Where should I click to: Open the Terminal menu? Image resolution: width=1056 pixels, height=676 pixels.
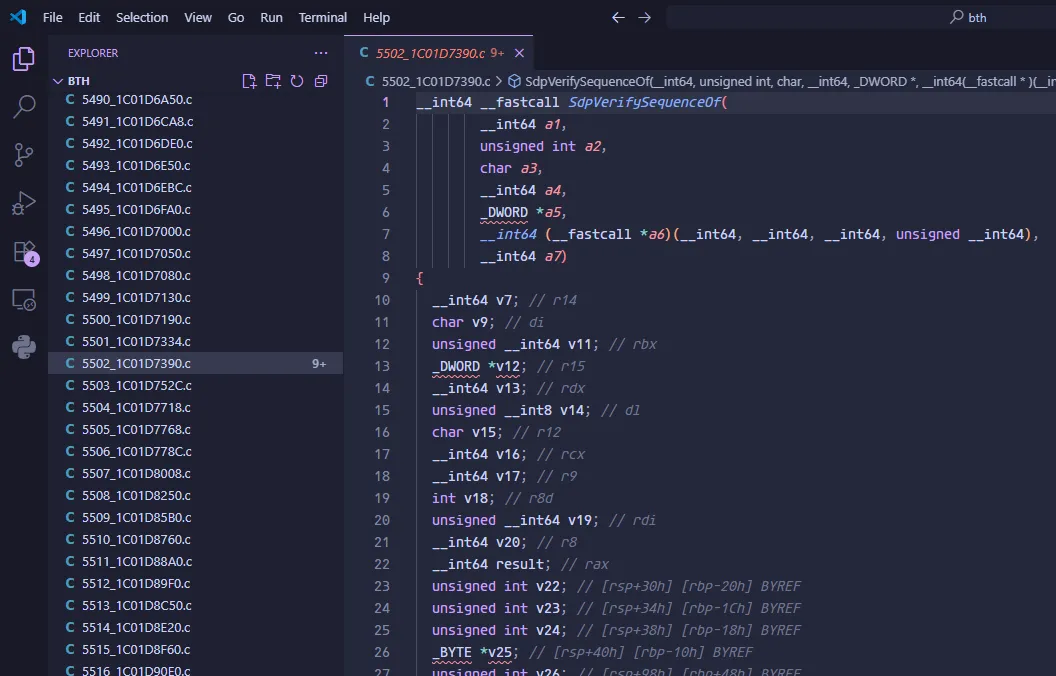(323, 17)
